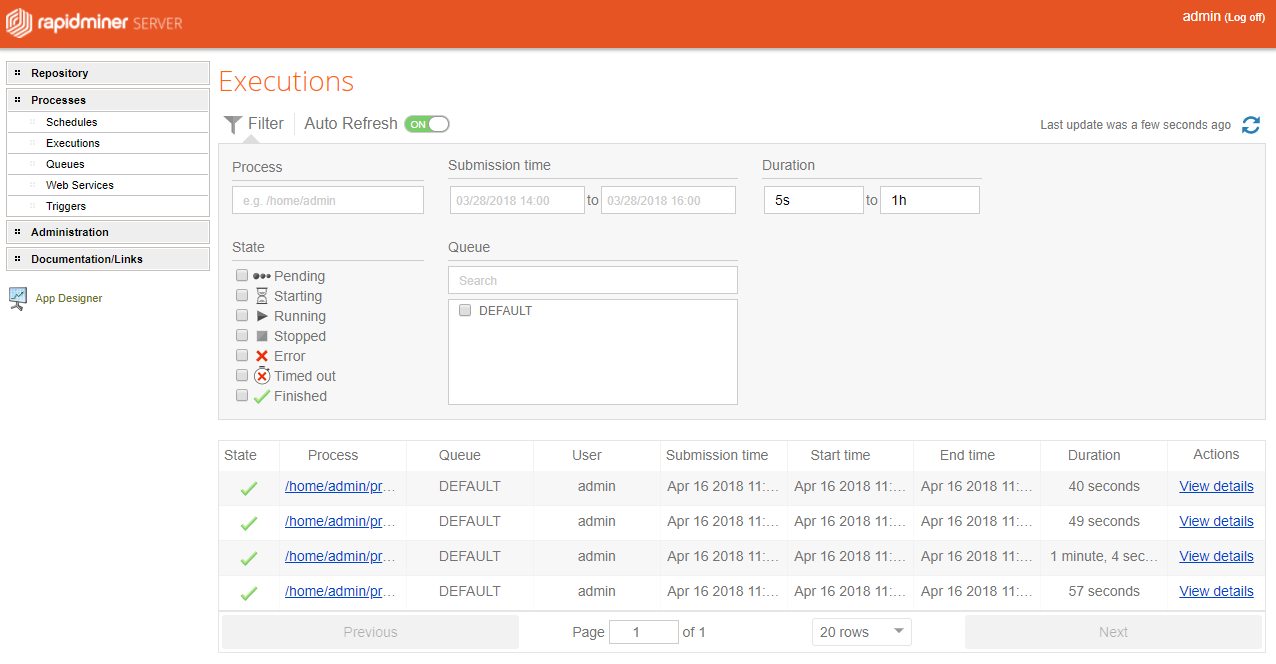Image resolution: width=1276 pixels, height=664 pixels.
Task: Click the RapidMiner Server logo
Action: click(93, 21)
